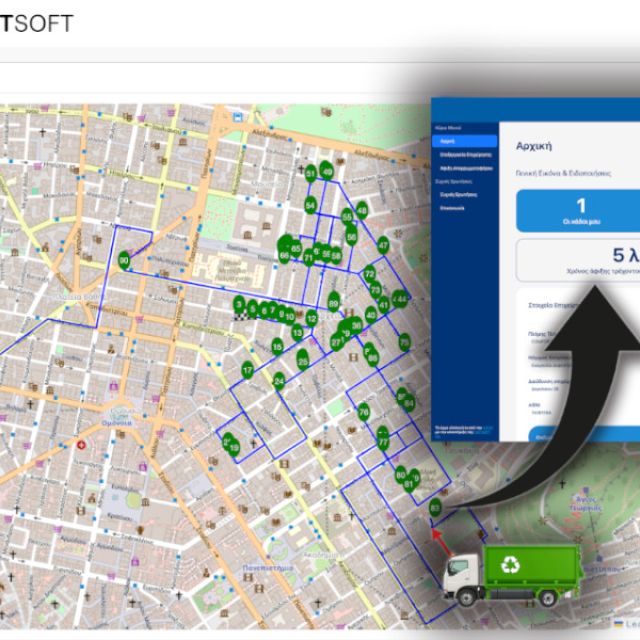640x640 pixels.
Task: Click map marker 47
Action: (383, 244)
